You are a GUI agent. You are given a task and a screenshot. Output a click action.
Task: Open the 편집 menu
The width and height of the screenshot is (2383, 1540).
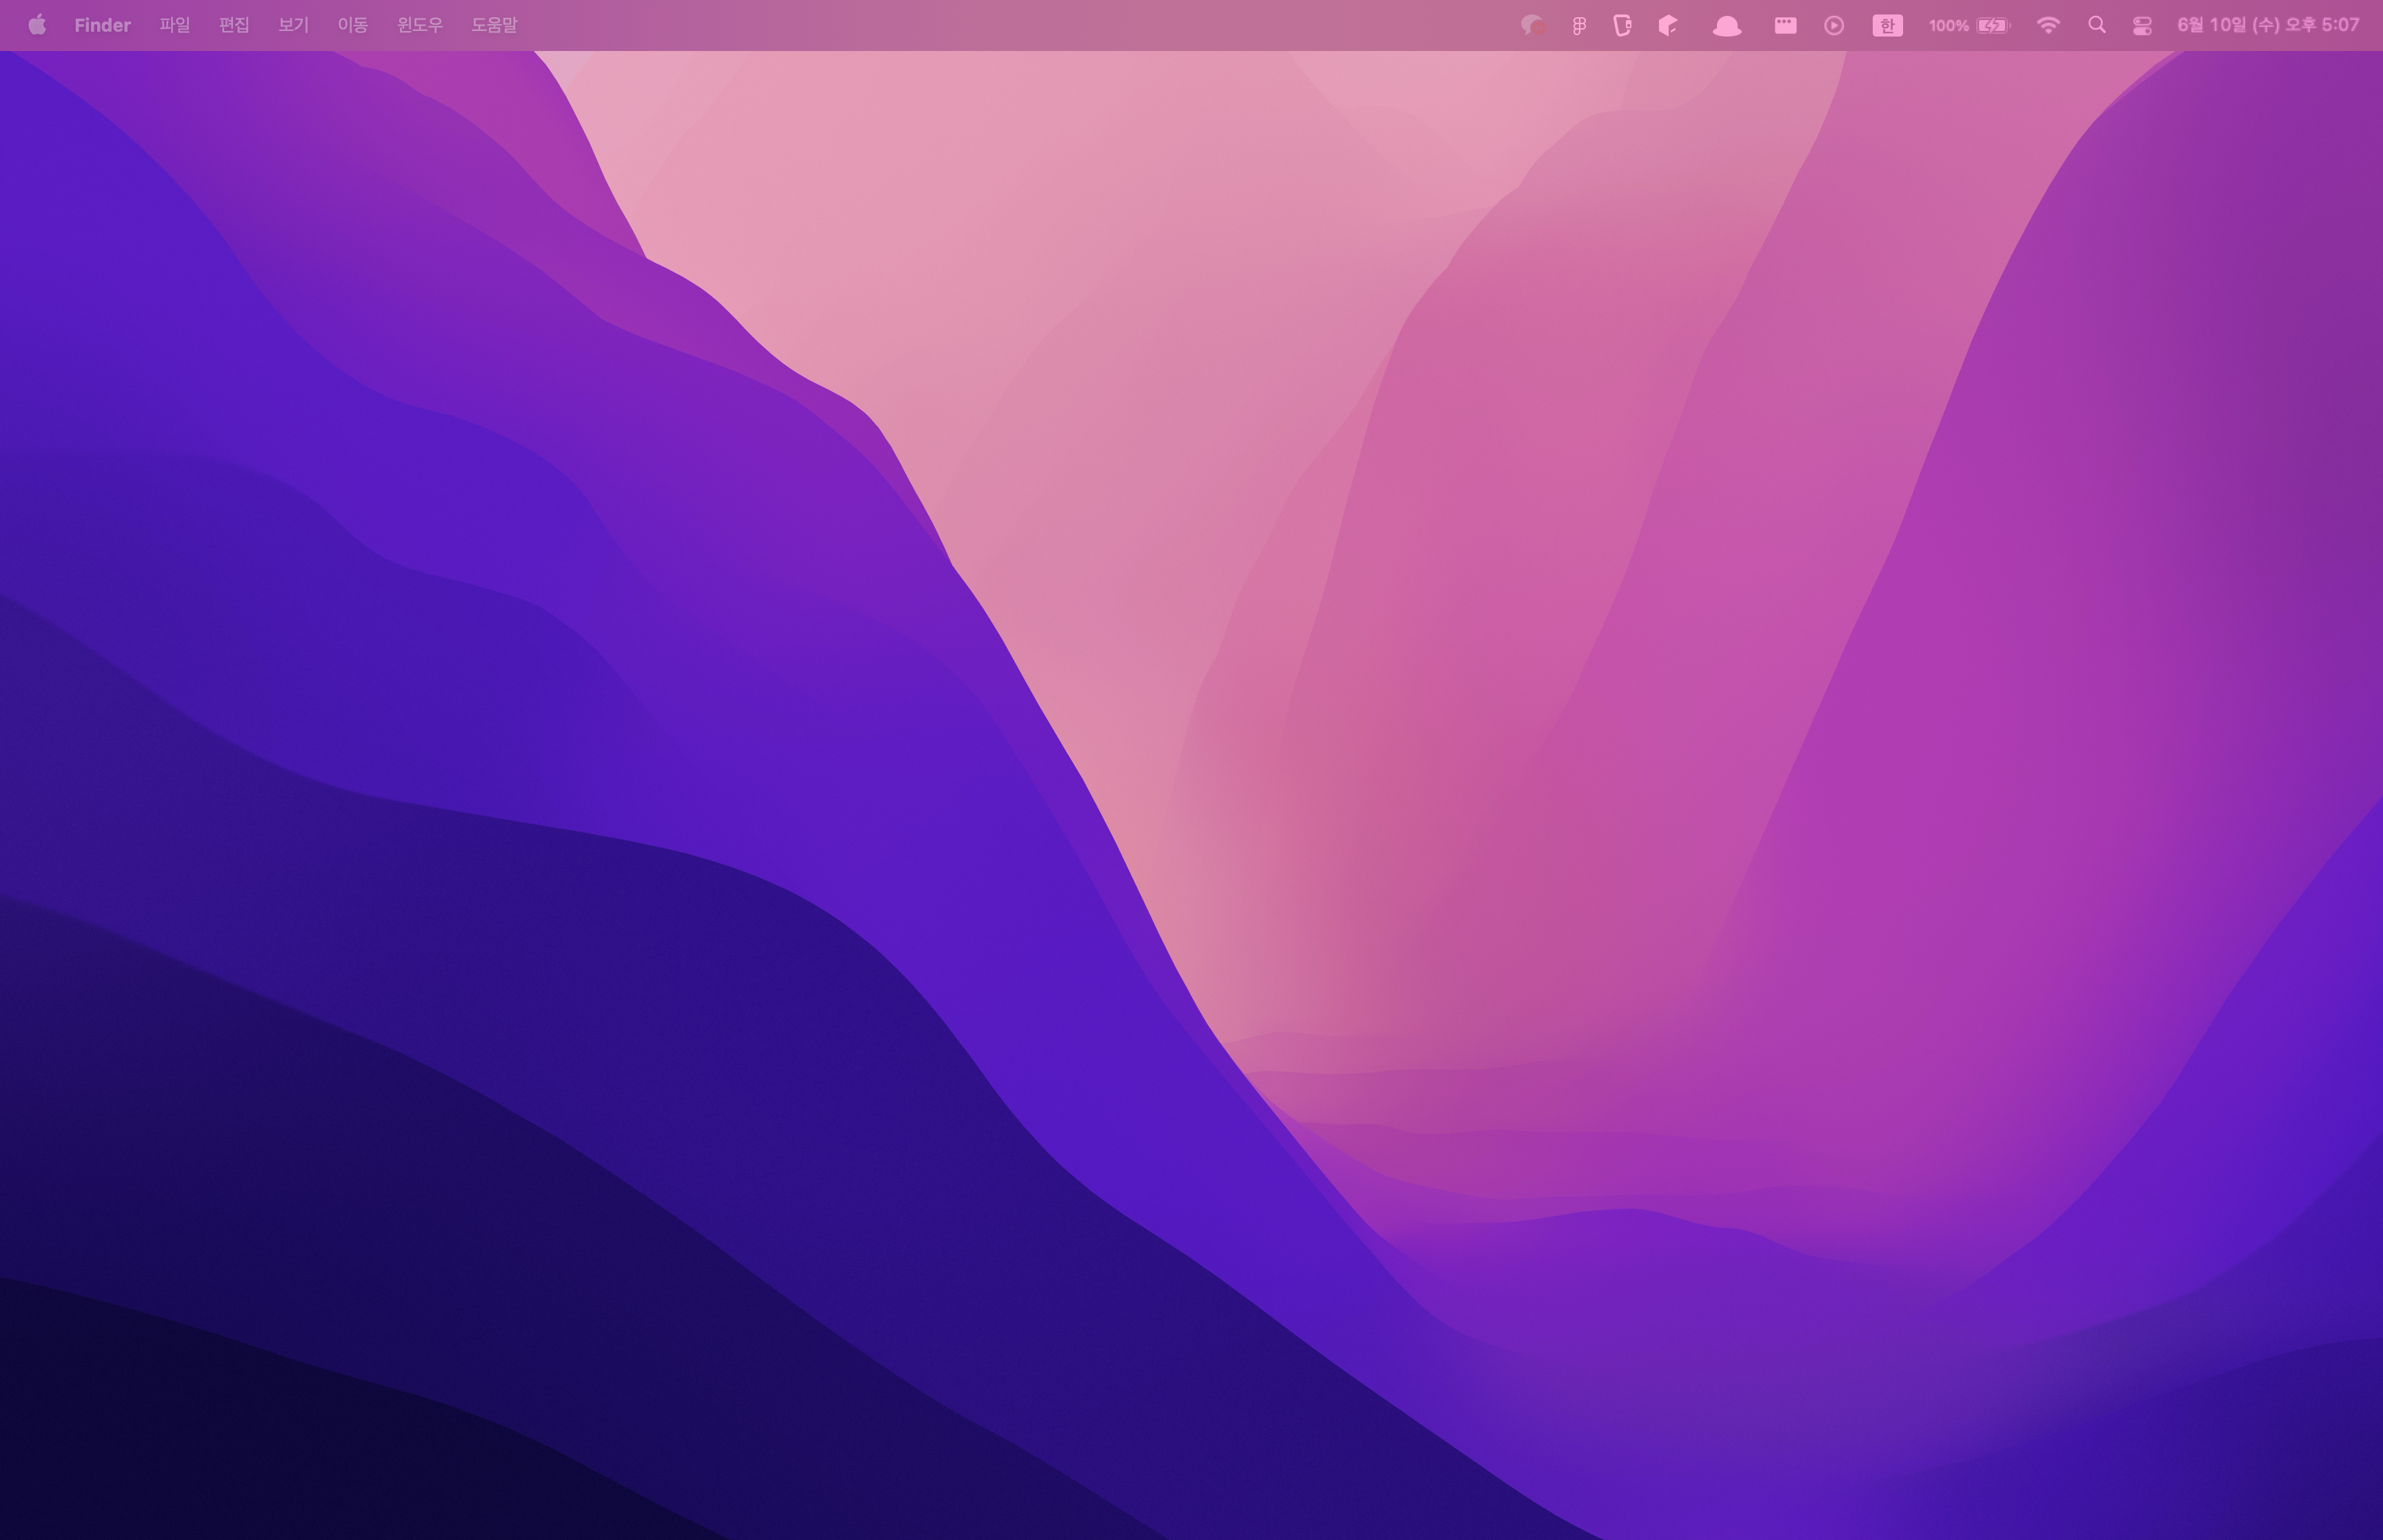234,25
